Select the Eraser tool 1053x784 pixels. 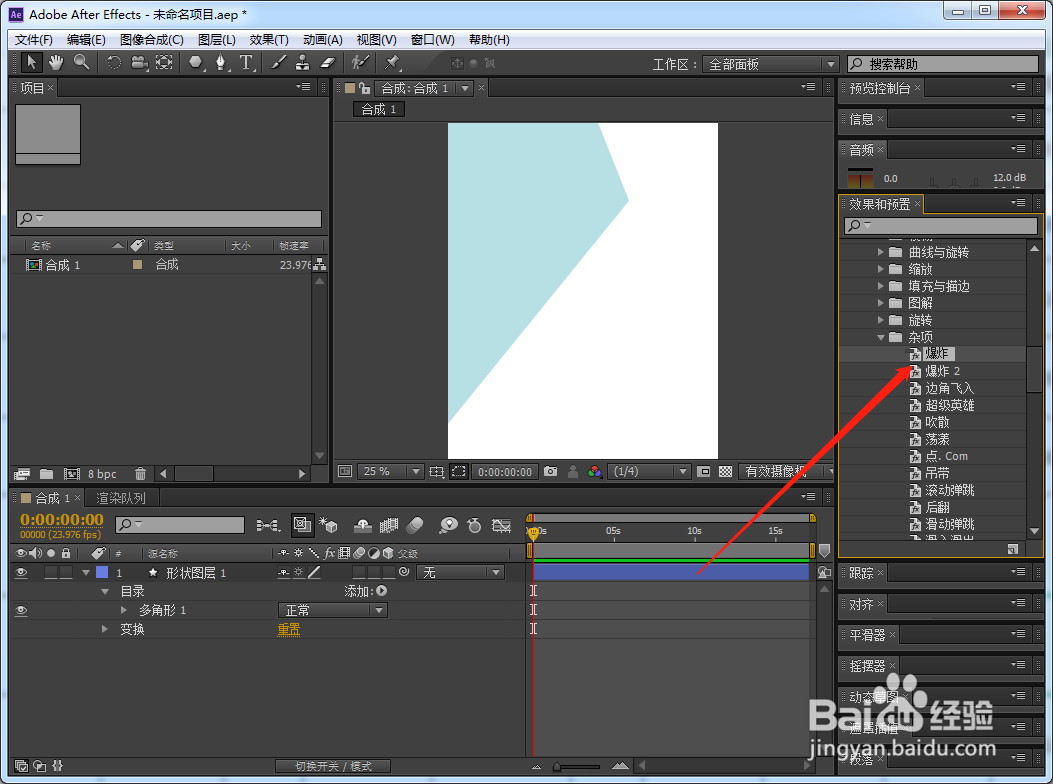327,63
